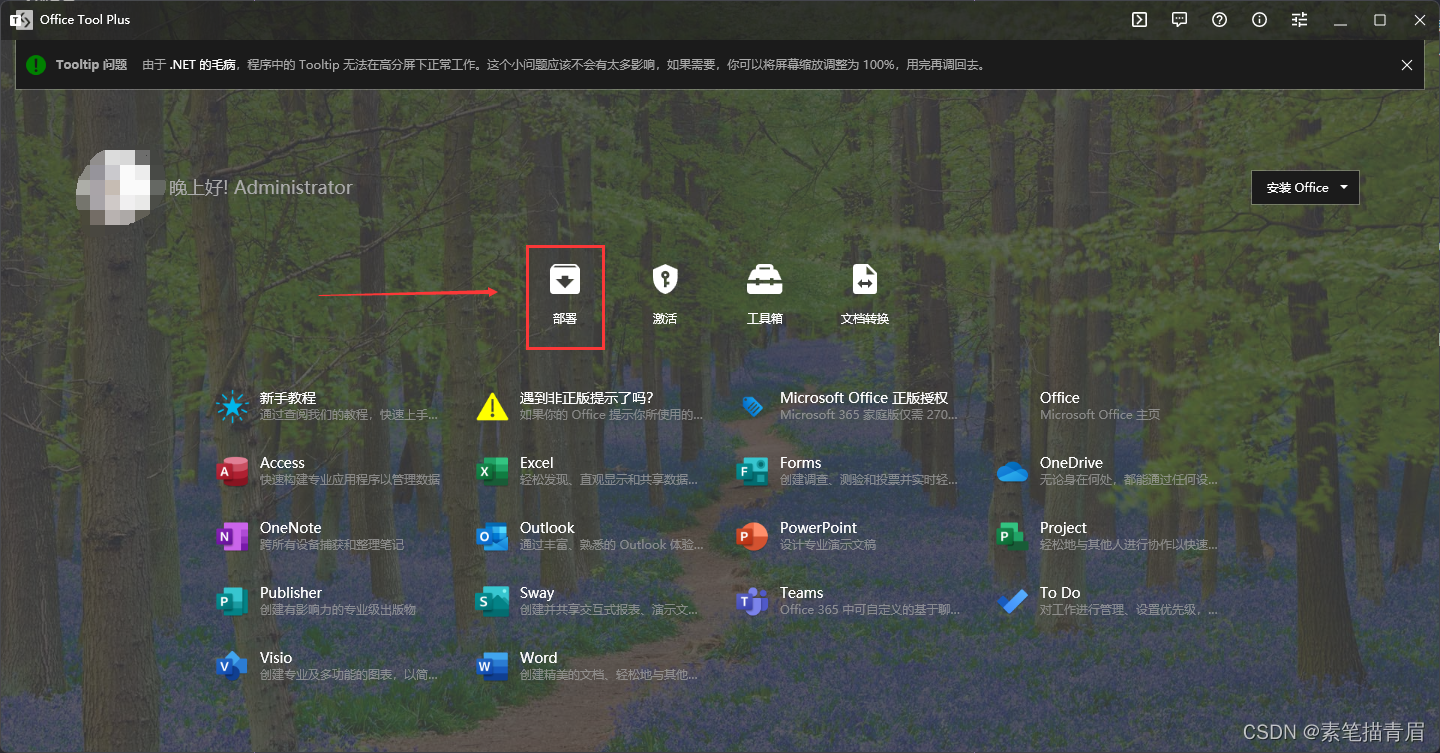Click the PowerPoint label text

[x=819, y=528]
